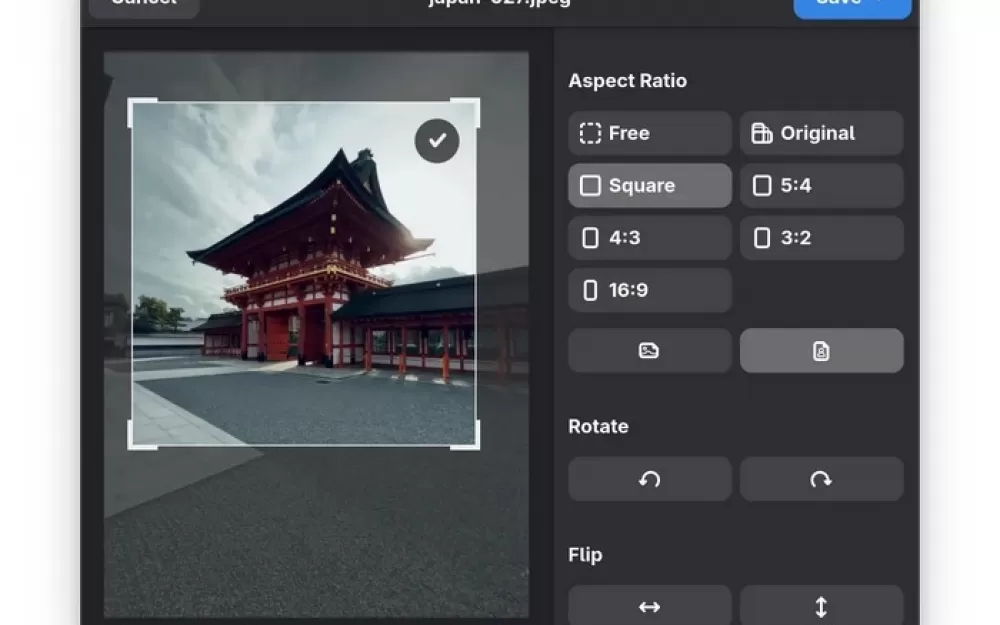Choose the 16:9 aspect ratio
The height and width of the screenshot is (625, 1000).
649,290
